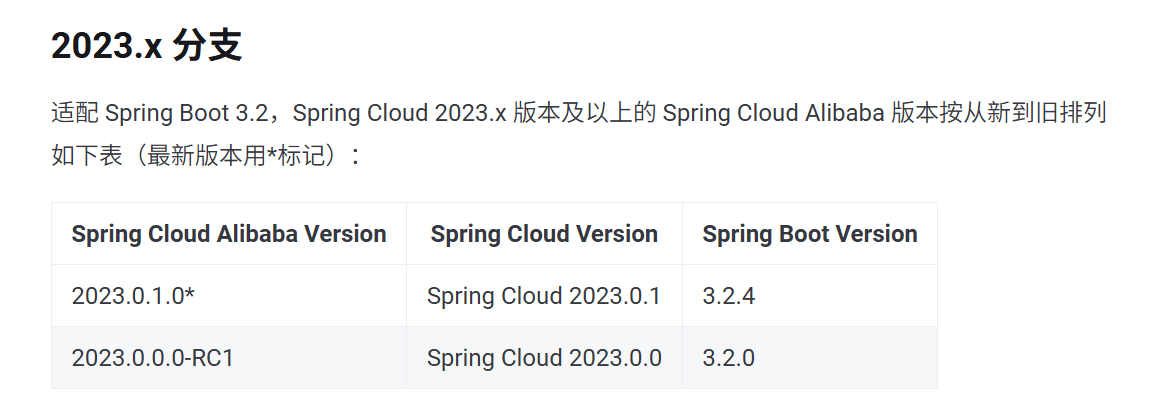
Task: Click the "Spring Cloud 2023.0.1" table cell
Action: 543,296
